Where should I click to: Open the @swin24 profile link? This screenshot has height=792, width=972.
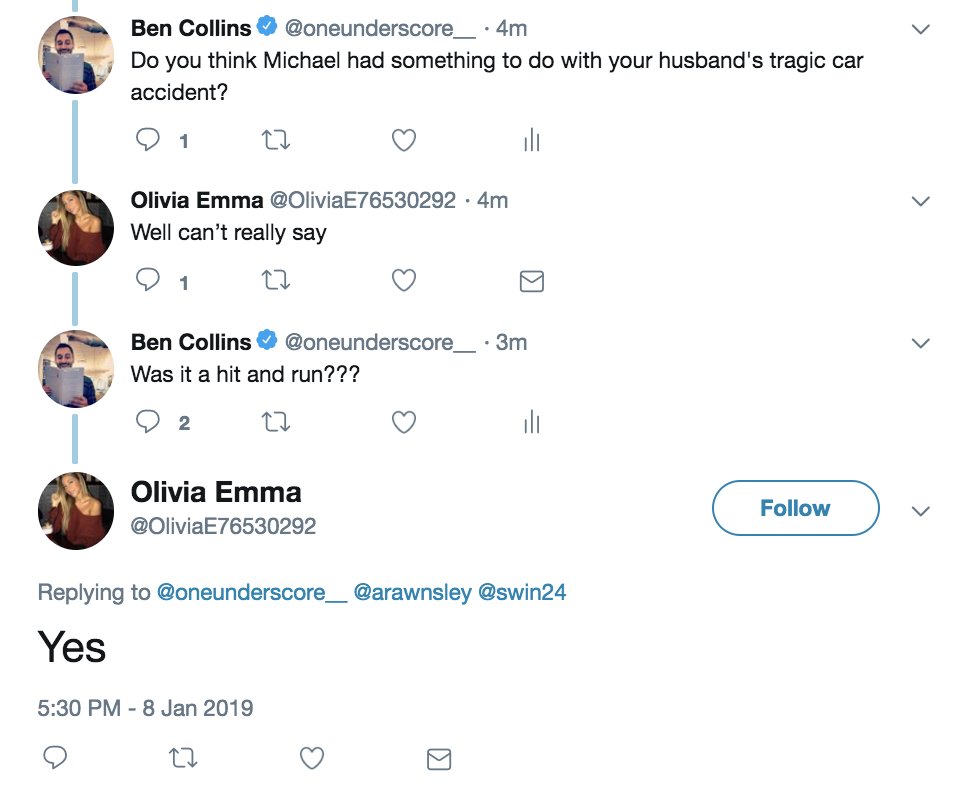point(522,592)
